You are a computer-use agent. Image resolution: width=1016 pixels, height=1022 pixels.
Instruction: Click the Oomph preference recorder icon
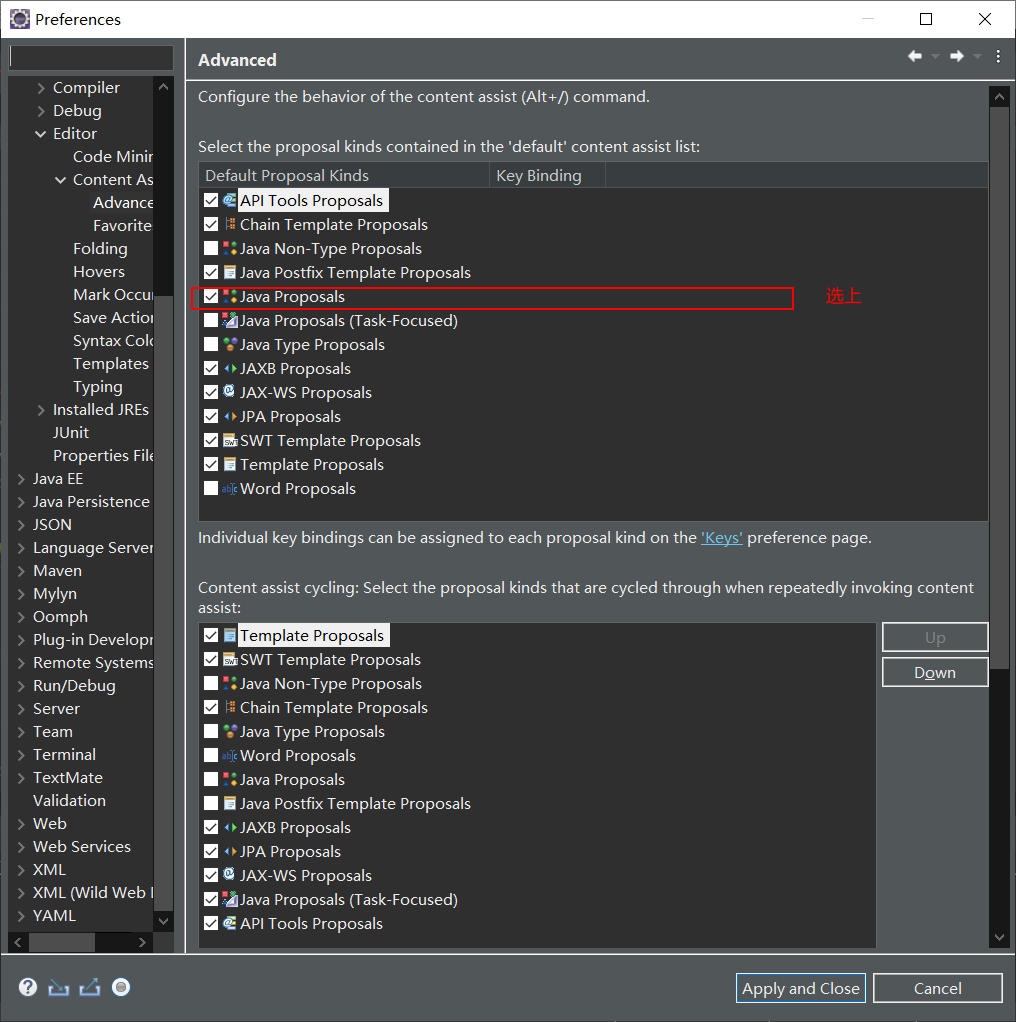tap(121, 987)
